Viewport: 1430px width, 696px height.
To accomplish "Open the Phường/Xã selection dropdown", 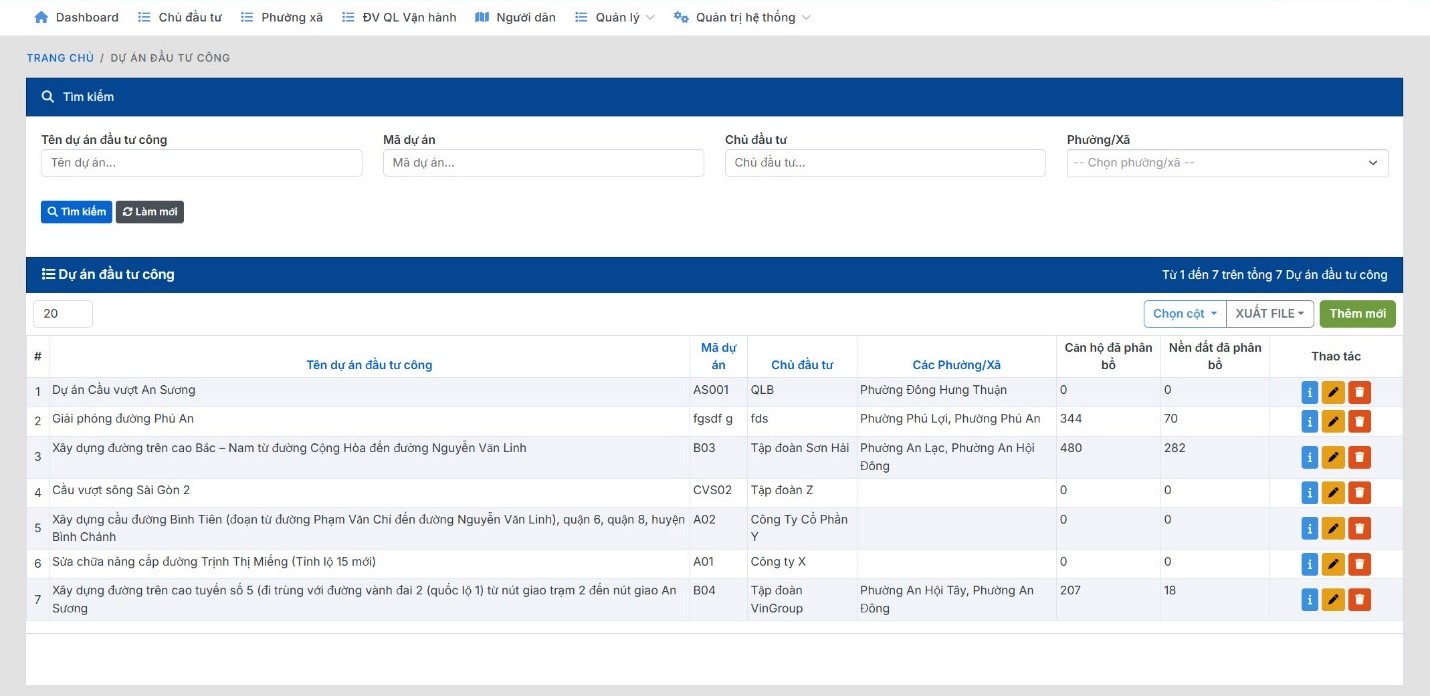I will 1227,163.
